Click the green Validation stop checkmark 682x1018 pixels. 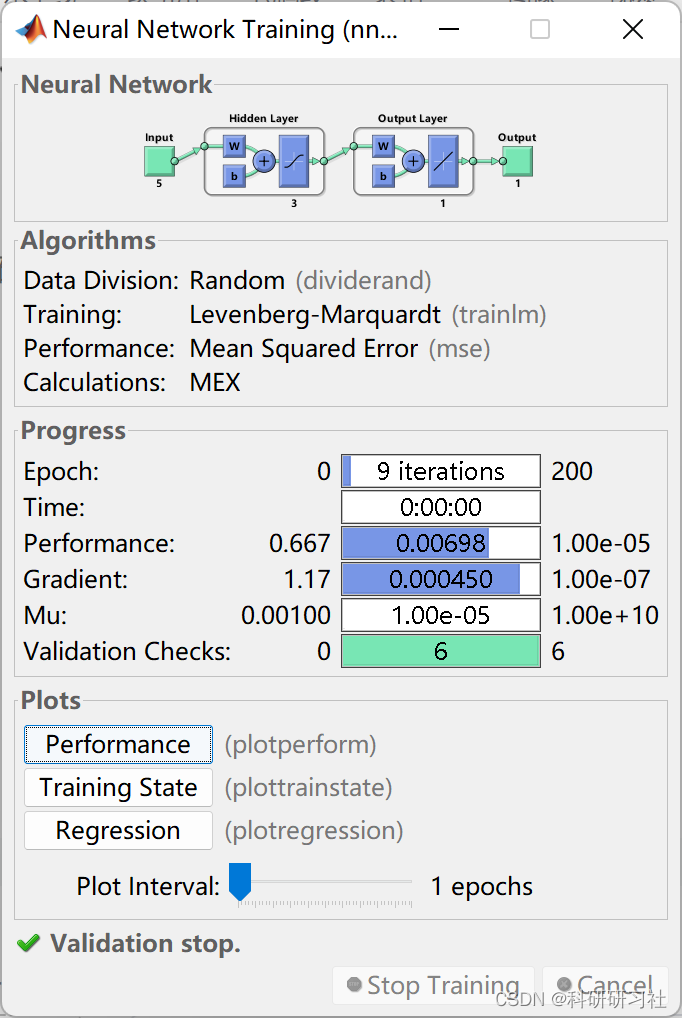[x=29, y=943]
